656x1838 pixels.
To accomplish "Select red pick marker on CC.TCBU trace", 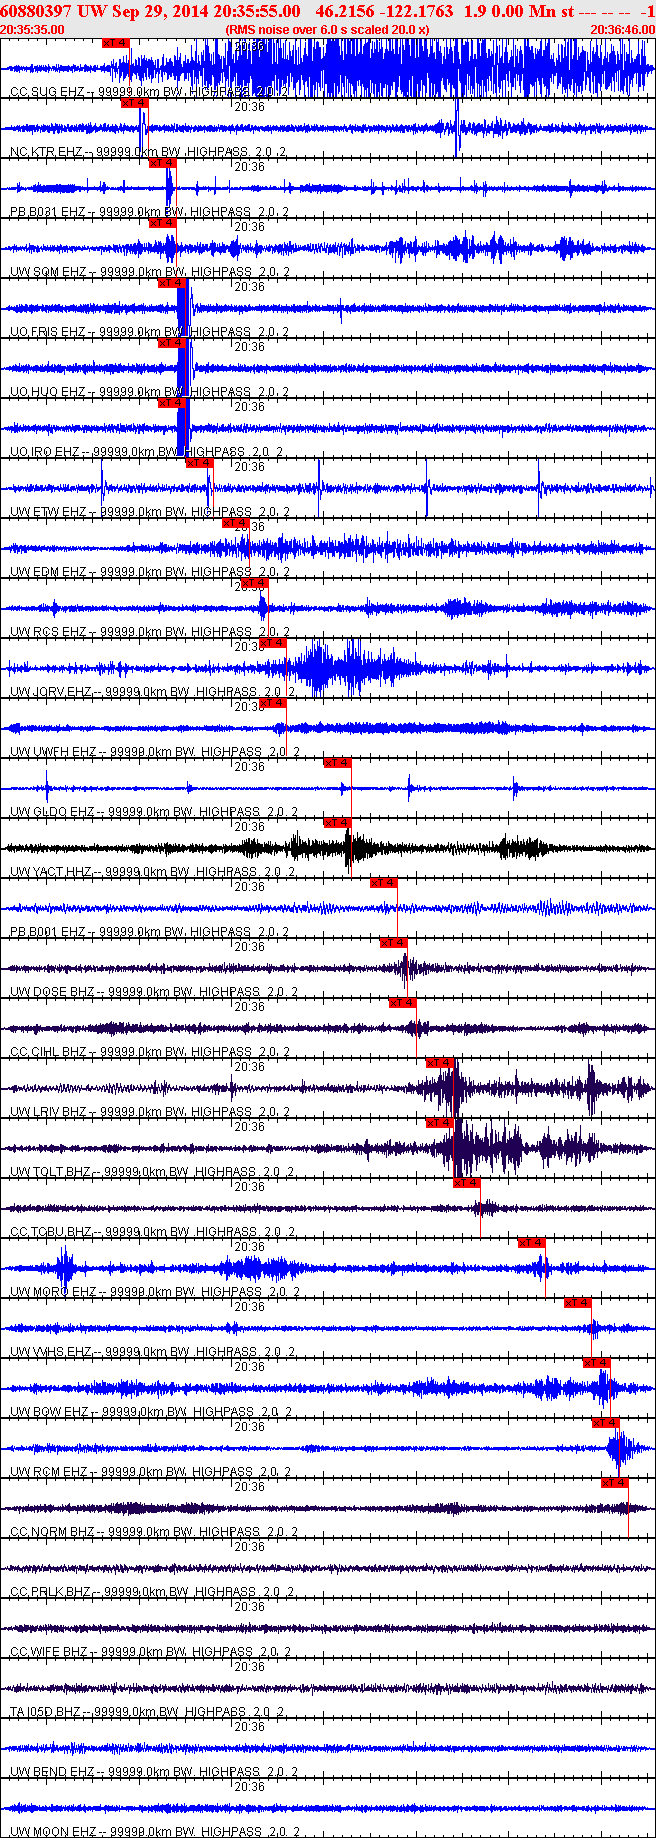I will pos(466,1183).
